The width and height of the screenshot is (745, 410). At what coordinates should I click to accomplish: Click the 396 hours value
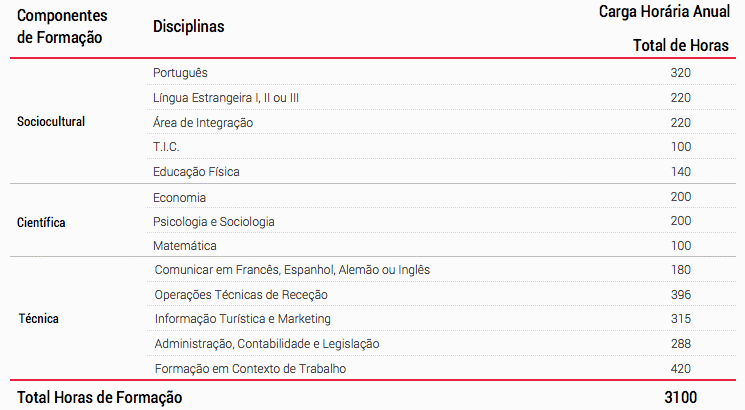click(x=681, y=295)
